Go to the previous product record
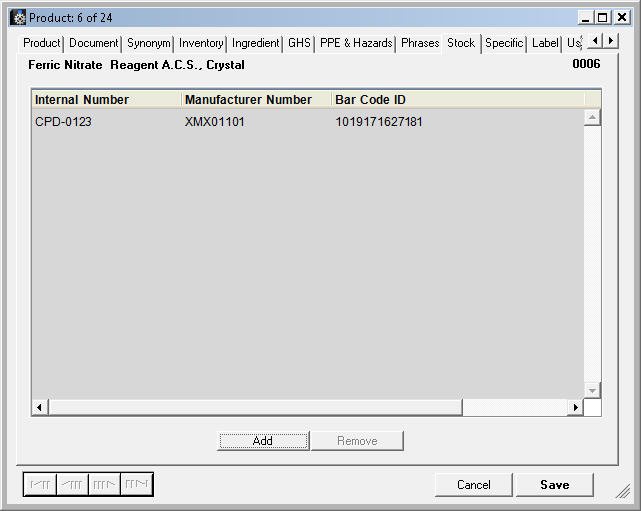The height and width of the screenshot is (511, 641). [x=72, y=485]
